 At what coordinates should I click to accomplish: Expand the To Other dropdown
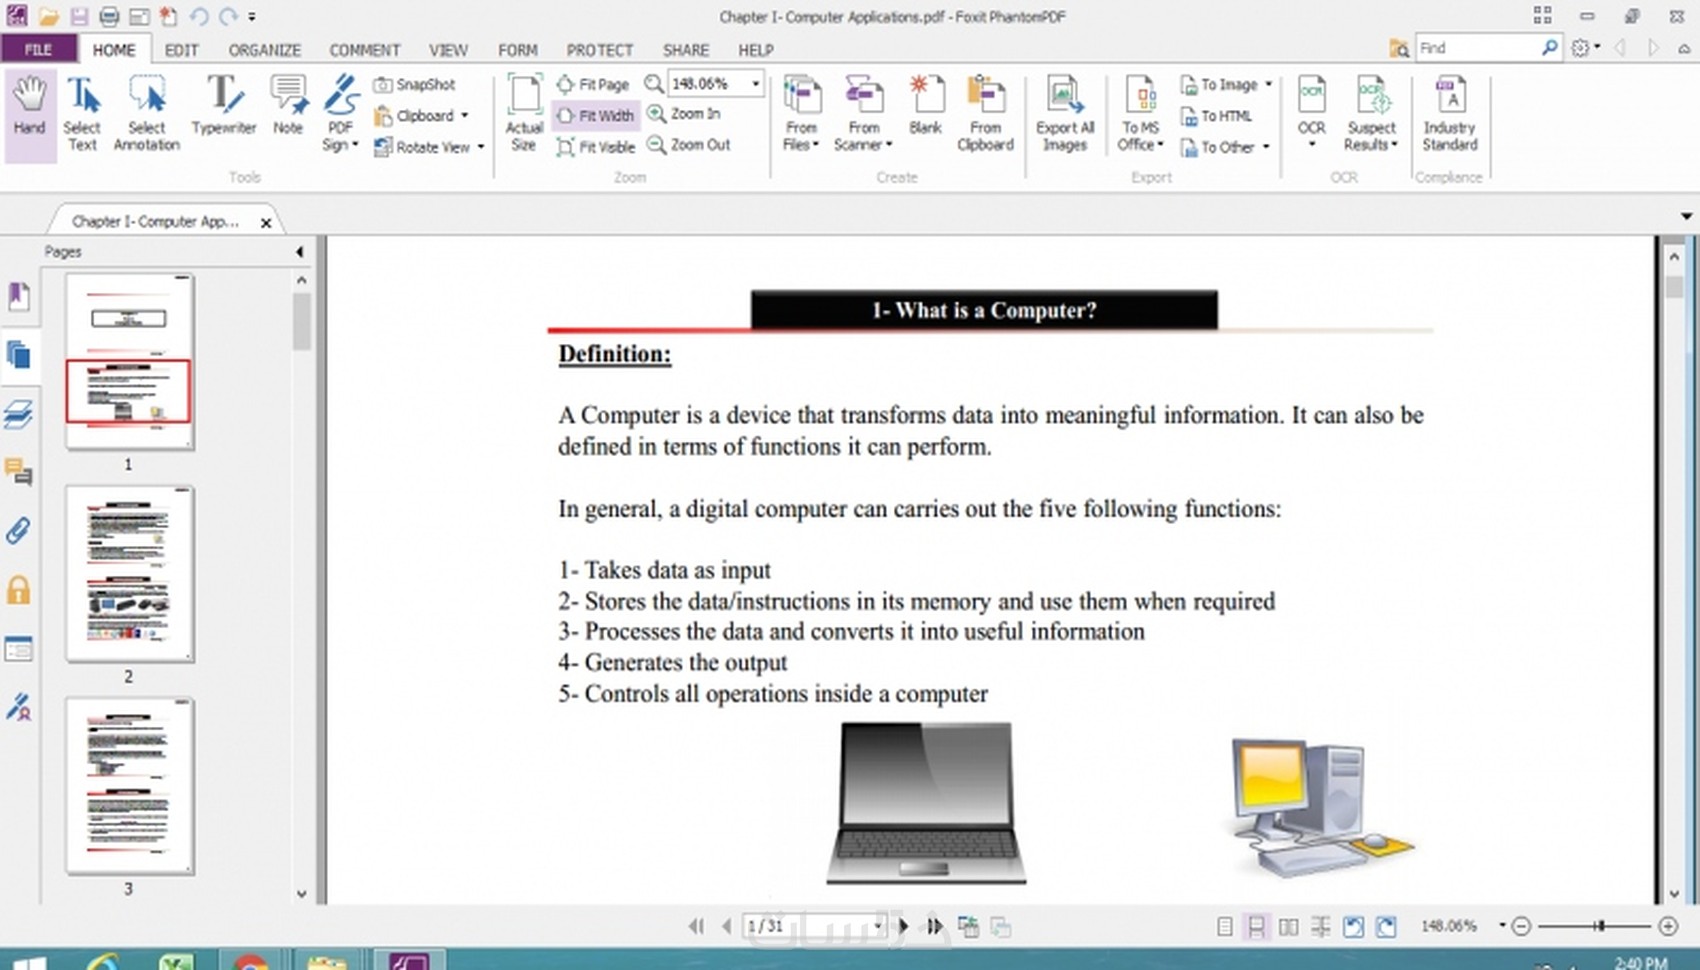coord(1266,147)
